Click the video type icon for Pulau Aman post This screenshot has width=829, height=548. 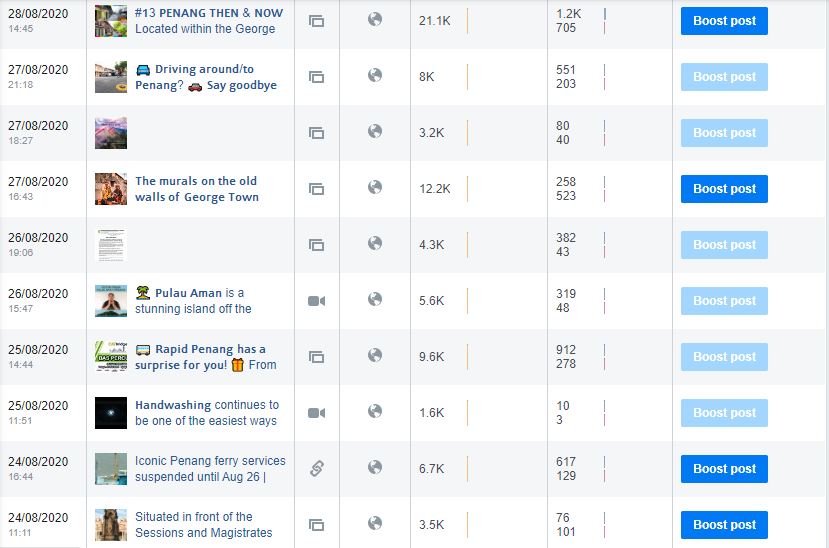tap(316, 301)
